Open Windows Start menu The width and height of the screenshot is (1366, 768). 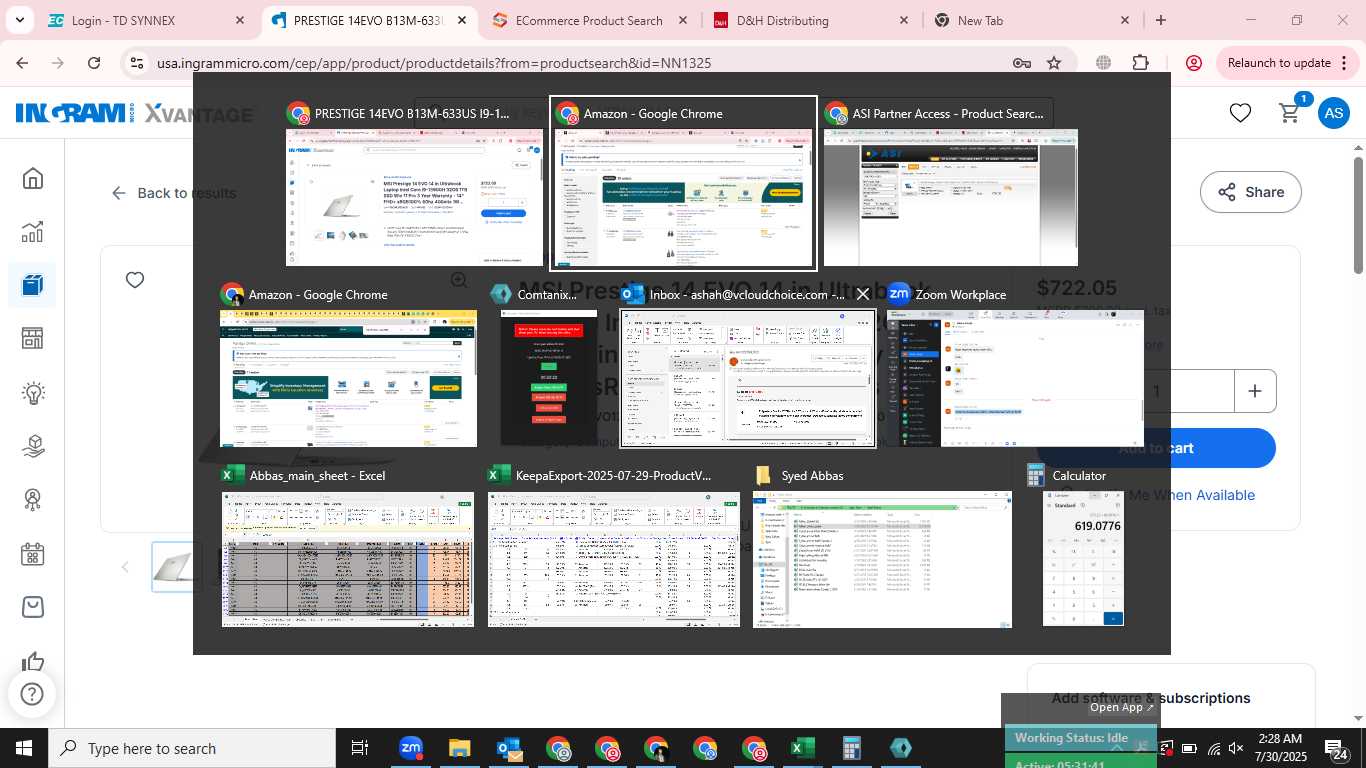click(24, 748)
